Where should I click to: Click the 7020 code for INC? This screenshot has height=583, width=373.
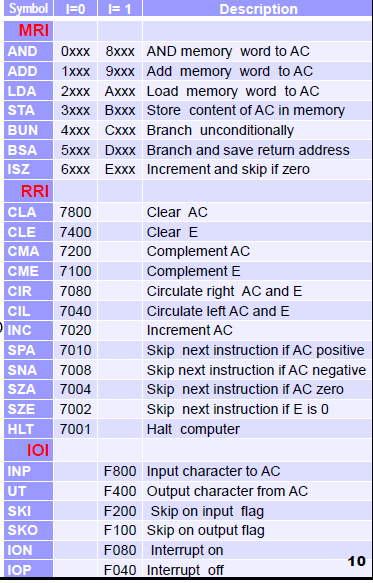(75, 330)
